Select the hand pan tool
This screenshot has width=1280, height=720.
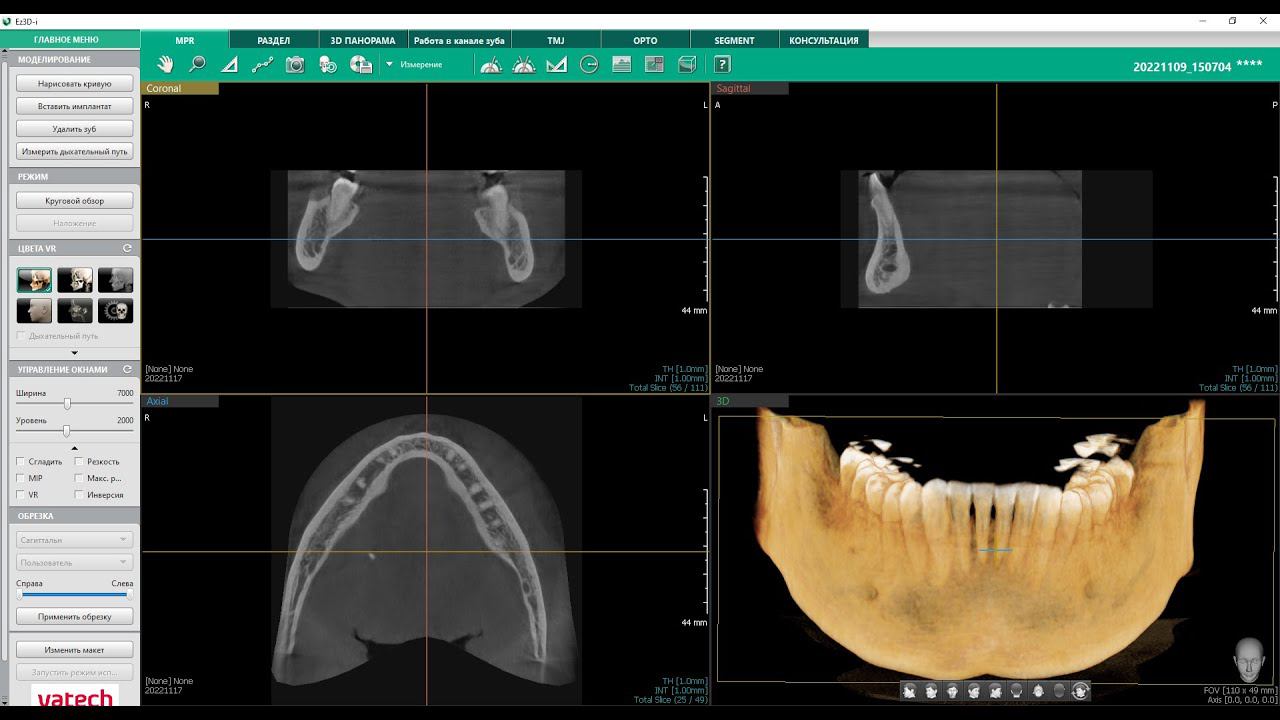coord(165,64)
